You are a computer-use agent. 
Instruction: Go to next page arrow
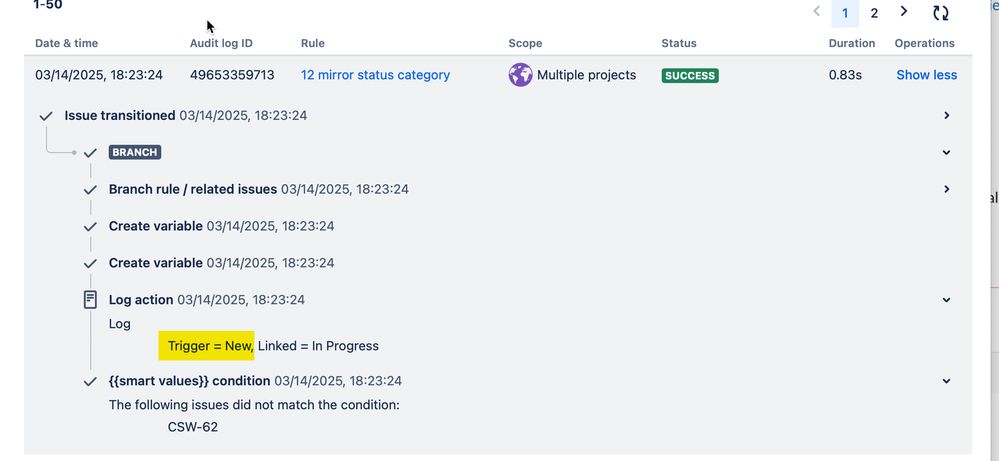coord(903,11)
